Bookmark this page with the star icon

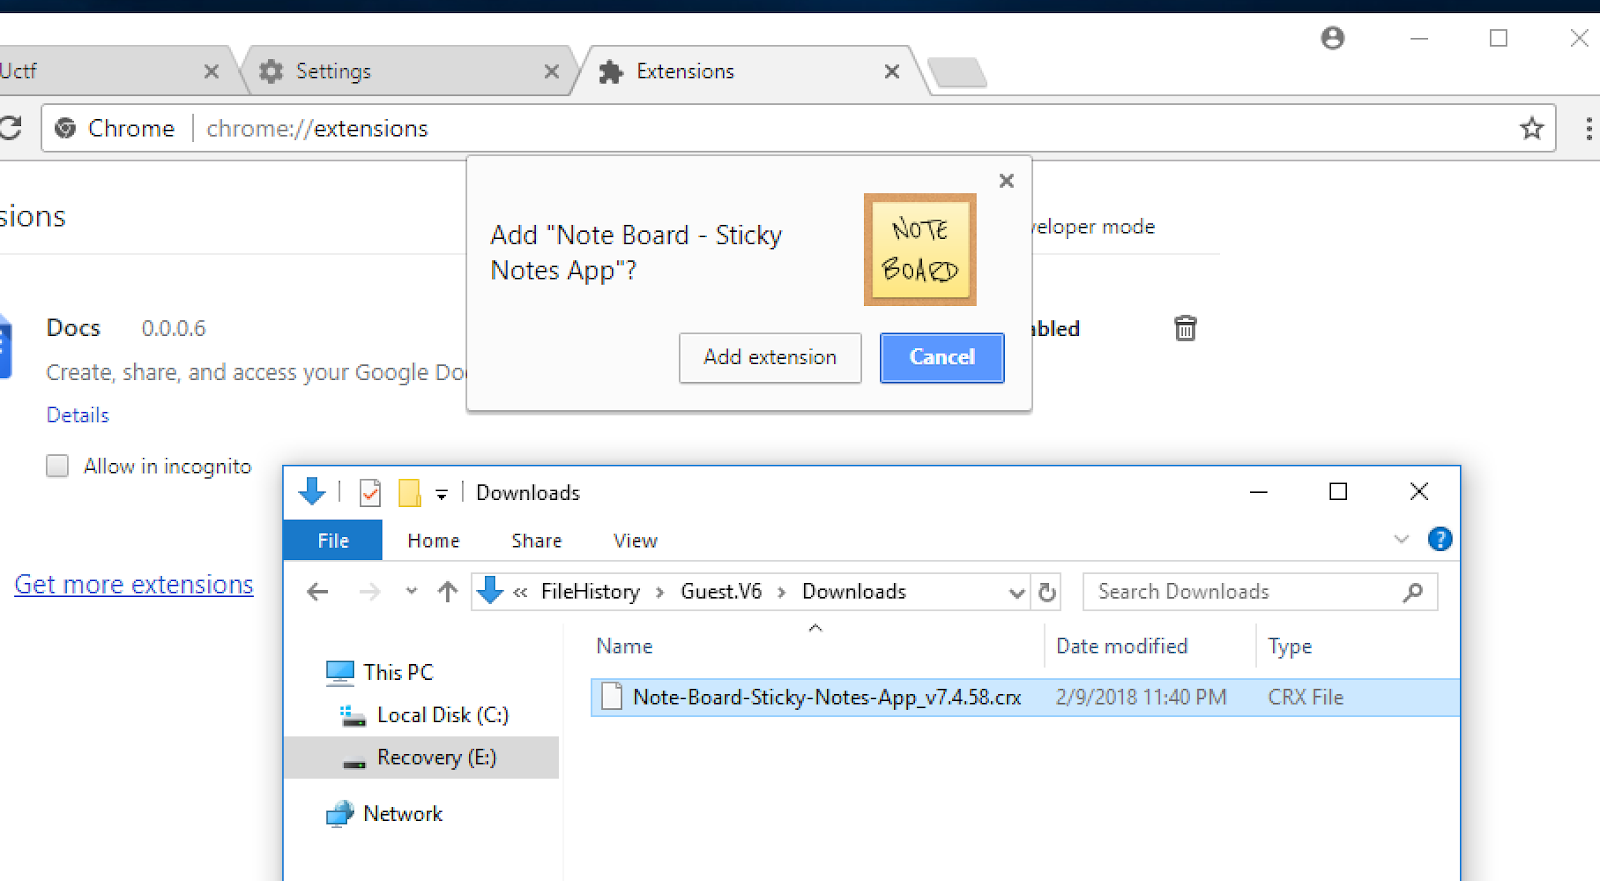point(1532,128)
